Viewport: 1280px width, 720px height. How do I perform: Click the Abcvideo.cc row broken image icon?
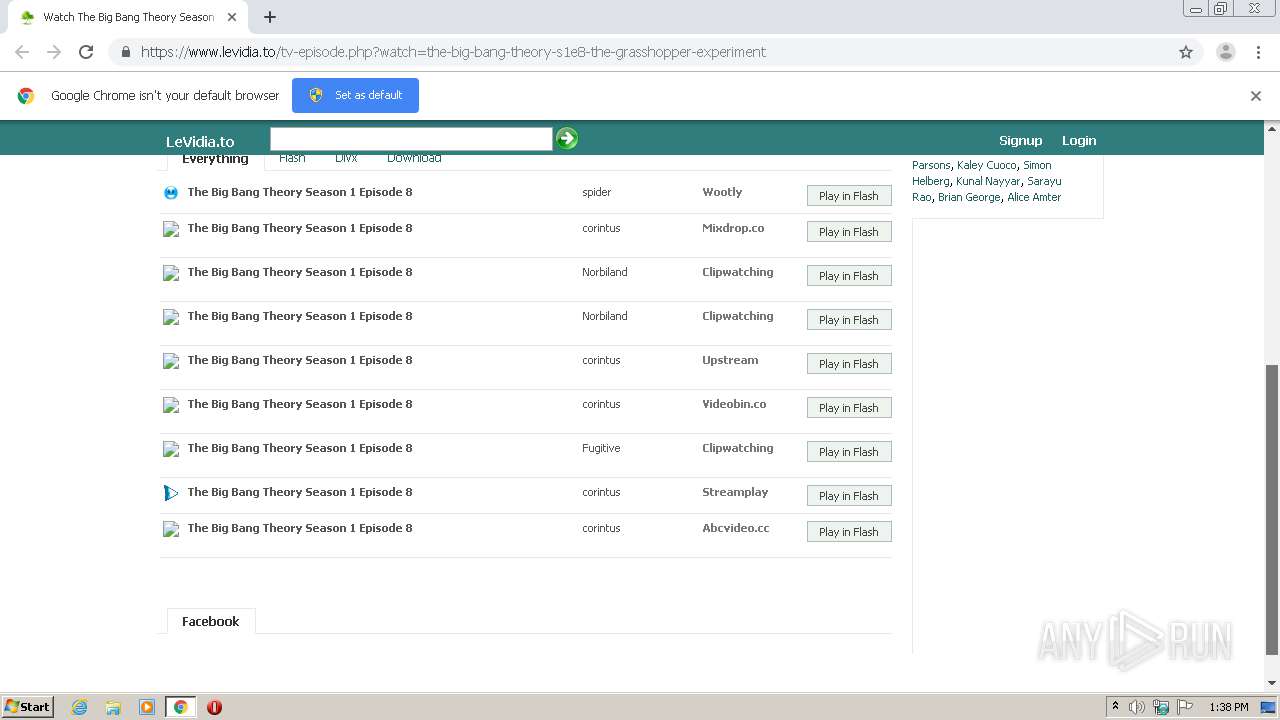tap(171, 529)
